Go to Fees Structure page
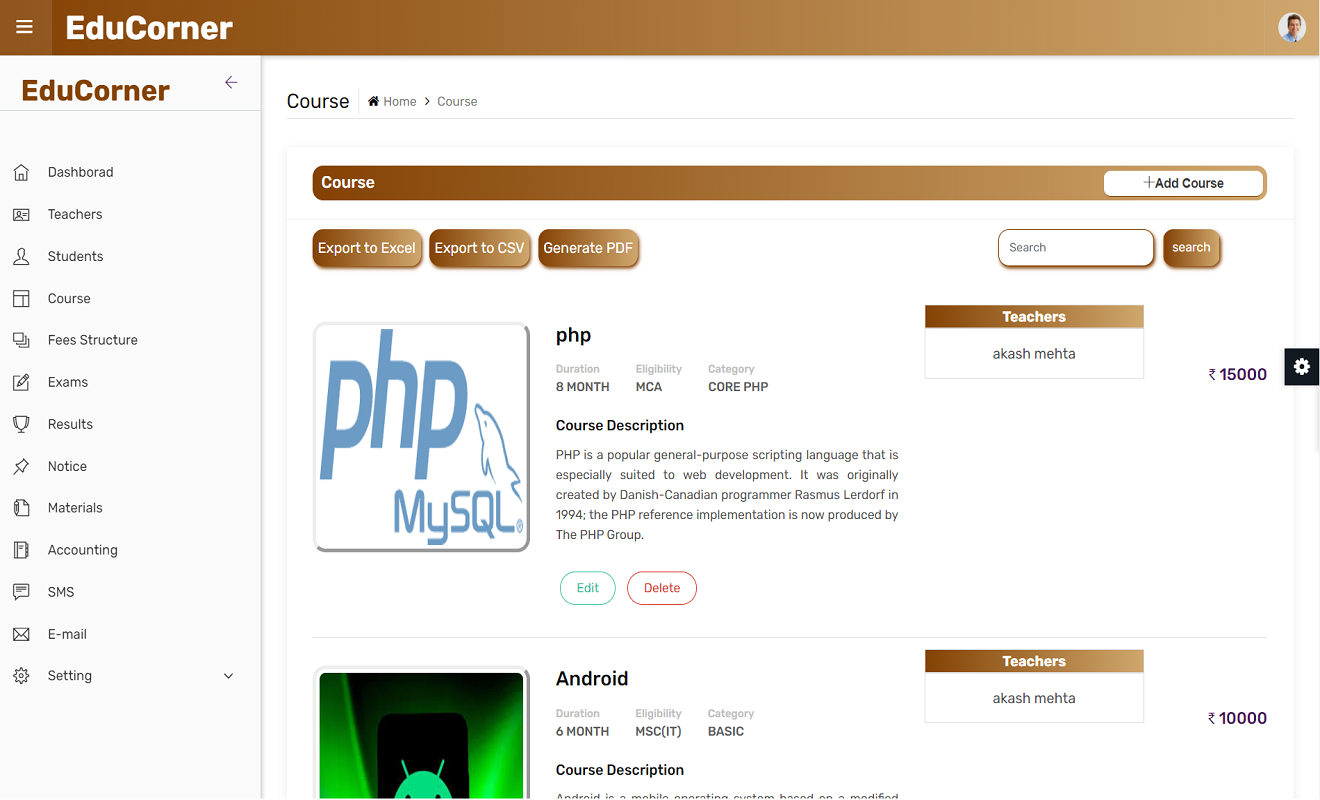The image size is (1320, 800). click(x=92, y=340)
